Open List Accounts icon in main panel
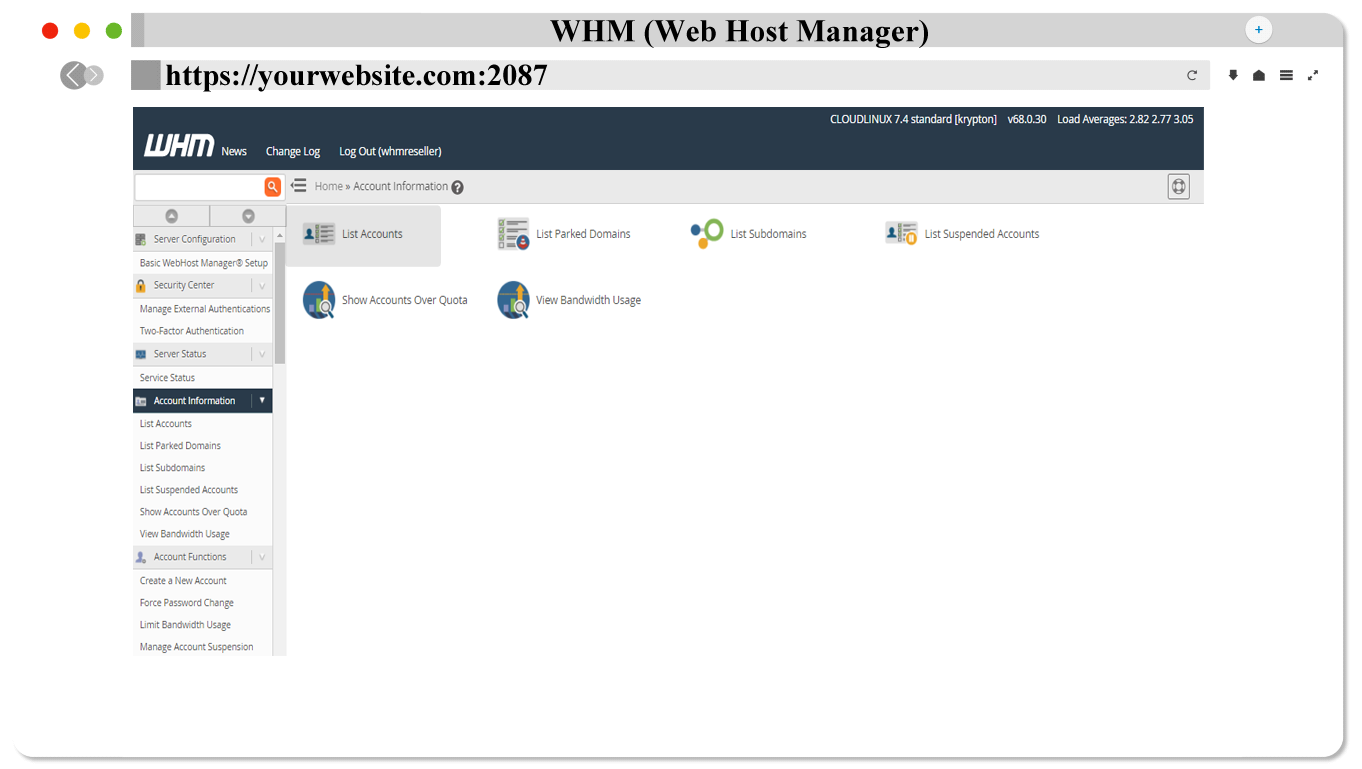The width and height of the screenshot is (1362, 769). pyautogui.click(x=319, y=234)
